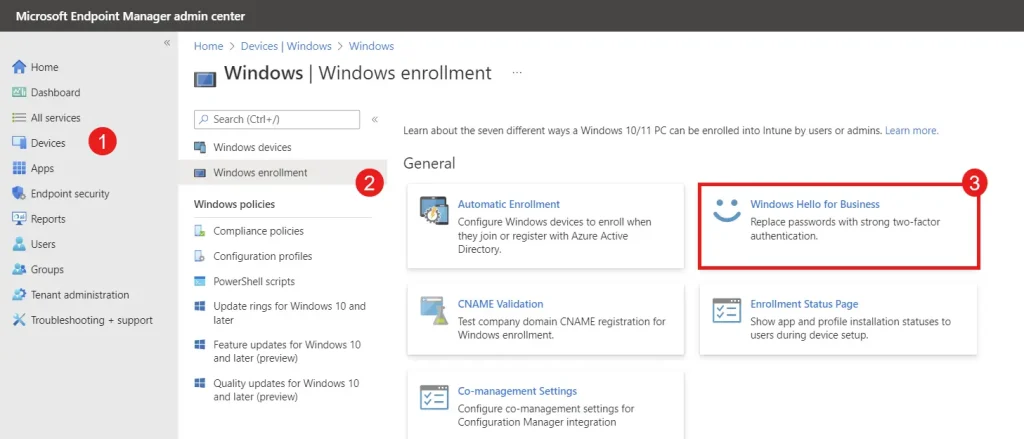Collapse the main left navigation sidebar
The width and height of the screenshot is (1024, 439).
(167, 42)
